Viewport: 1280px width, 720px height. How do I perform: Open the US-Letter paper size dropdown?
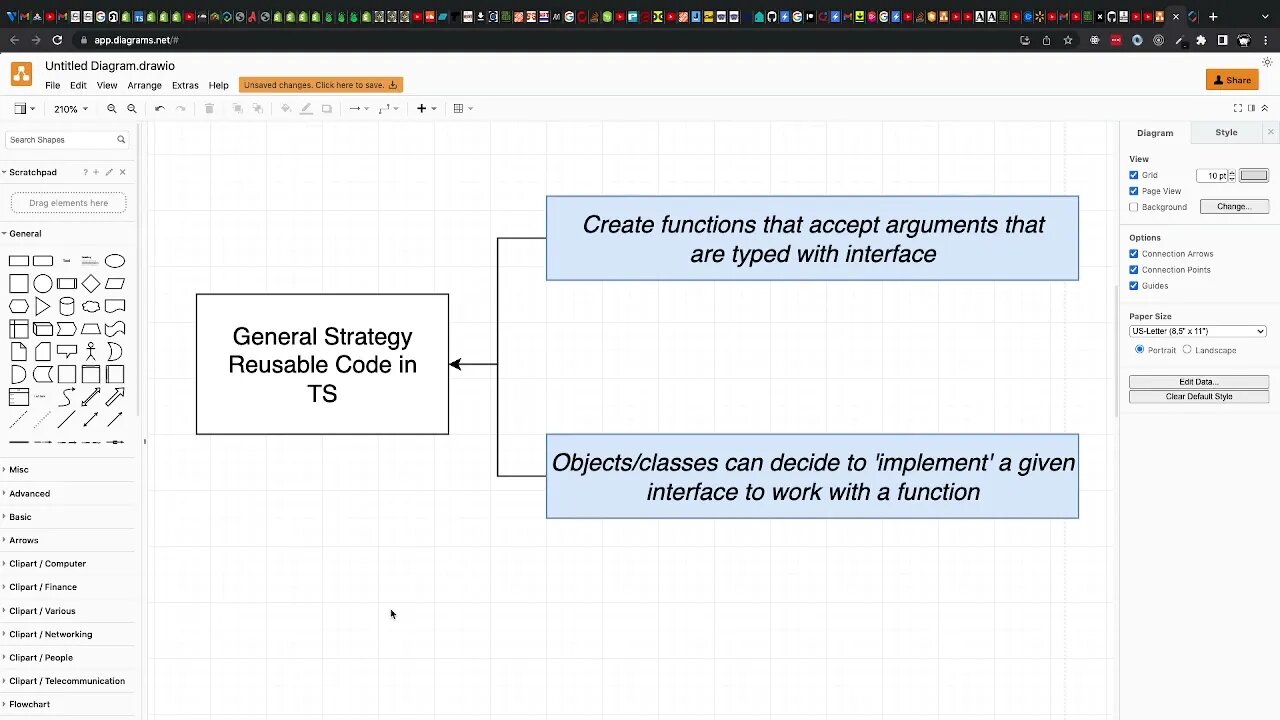click(x=1198, y=331)
